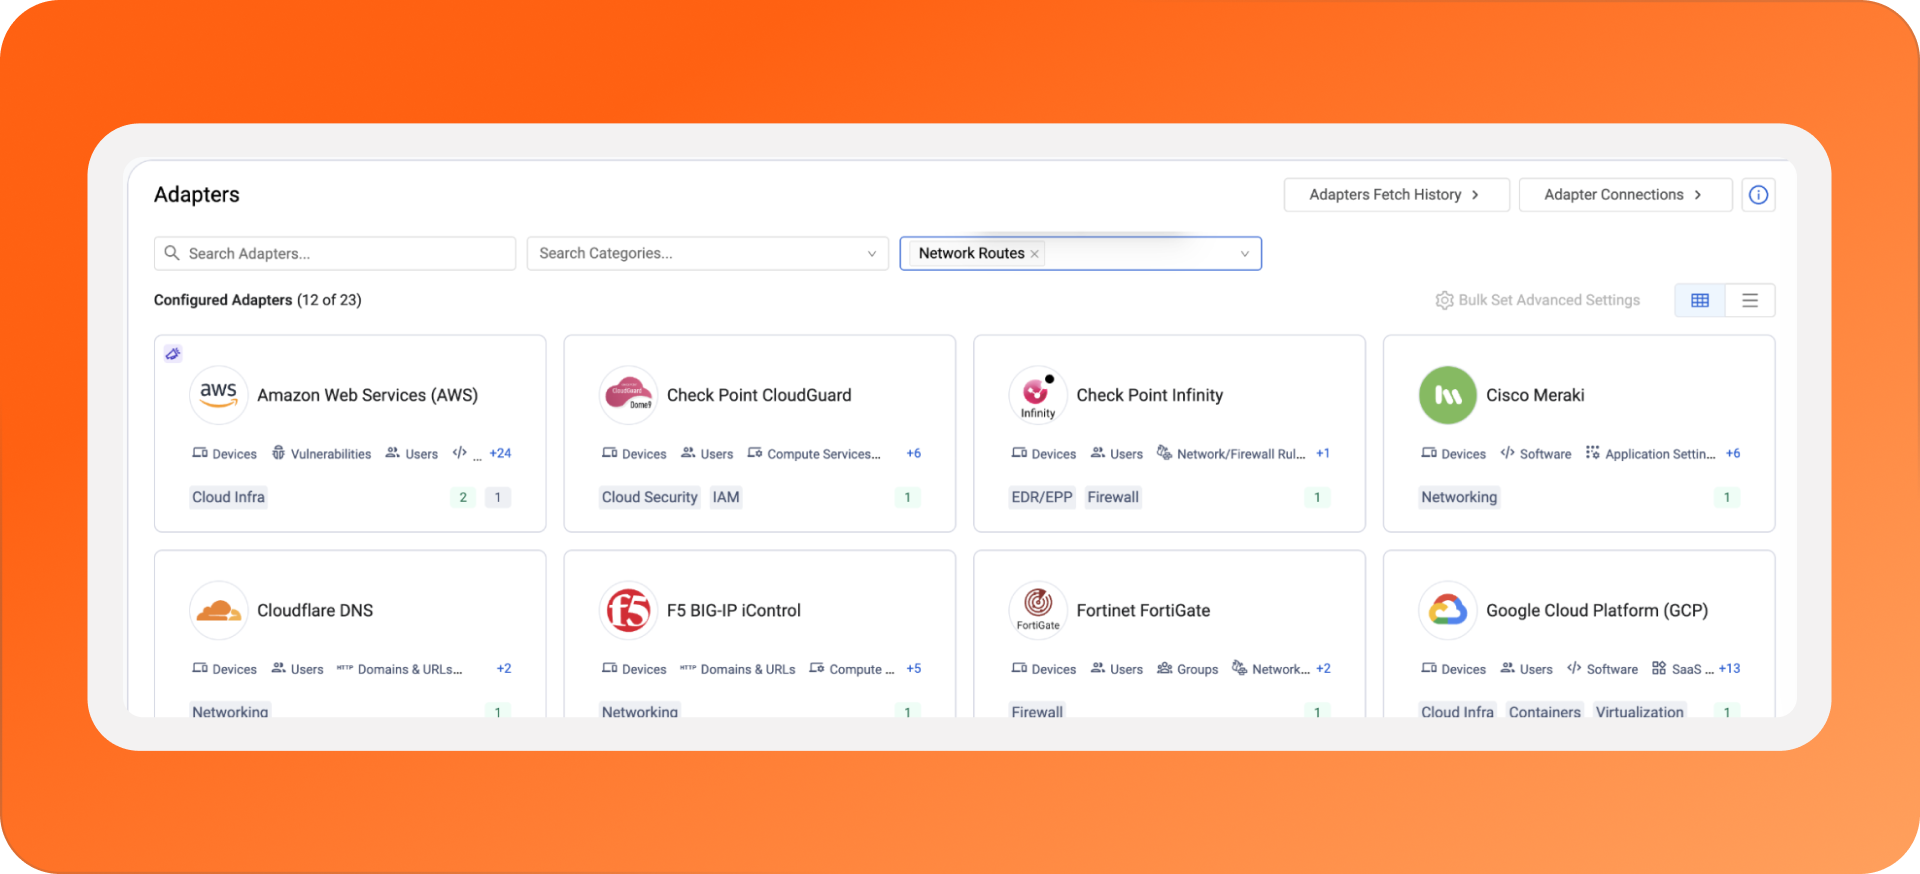Click the Users icon on Check Point CloudGuard card
1920x874 pixels.
[x=688, y=453]
